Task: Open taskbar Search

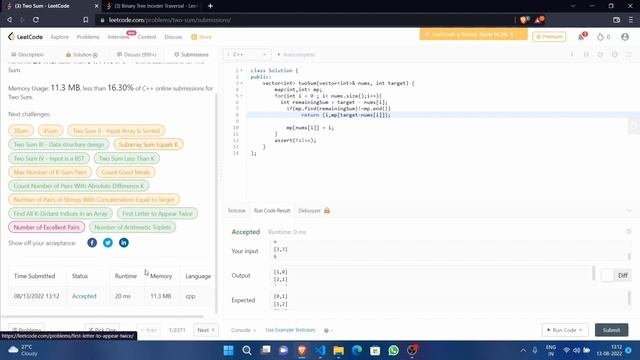Action: point(247,350)
